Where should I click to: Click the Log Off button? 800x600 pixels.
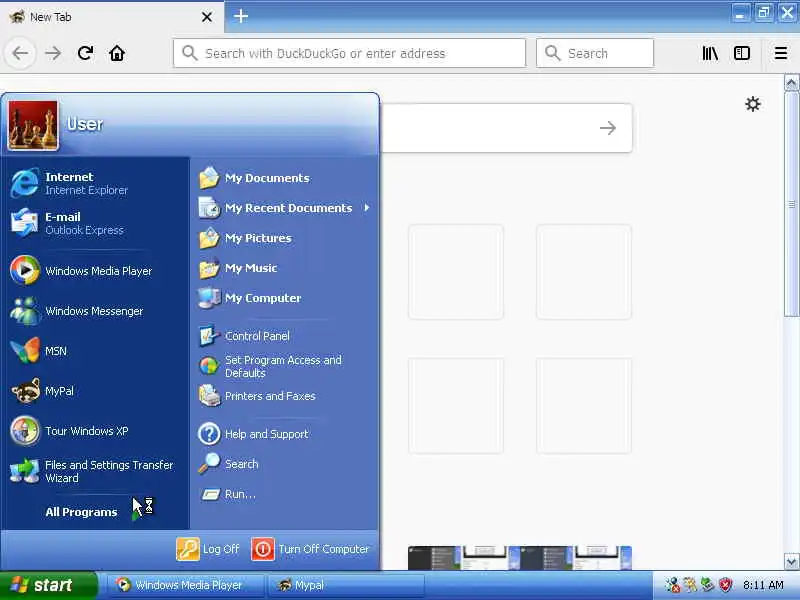[208, 549]
